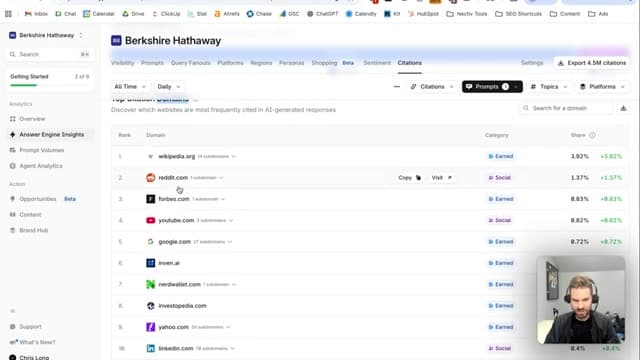
Task: Switch to the Regions tab
Action: coord(261,63)
